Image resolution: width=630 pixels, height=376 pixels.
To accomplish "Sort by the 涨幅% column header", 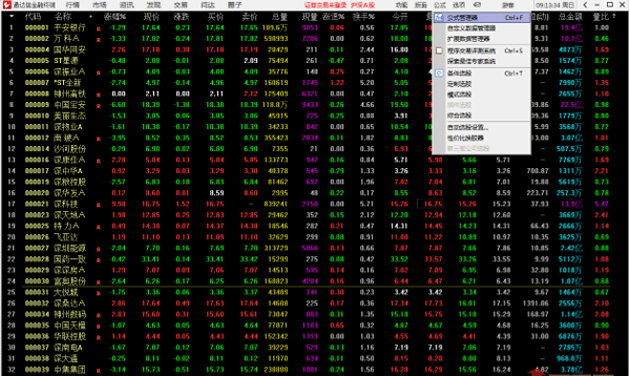I will (115, 17).
